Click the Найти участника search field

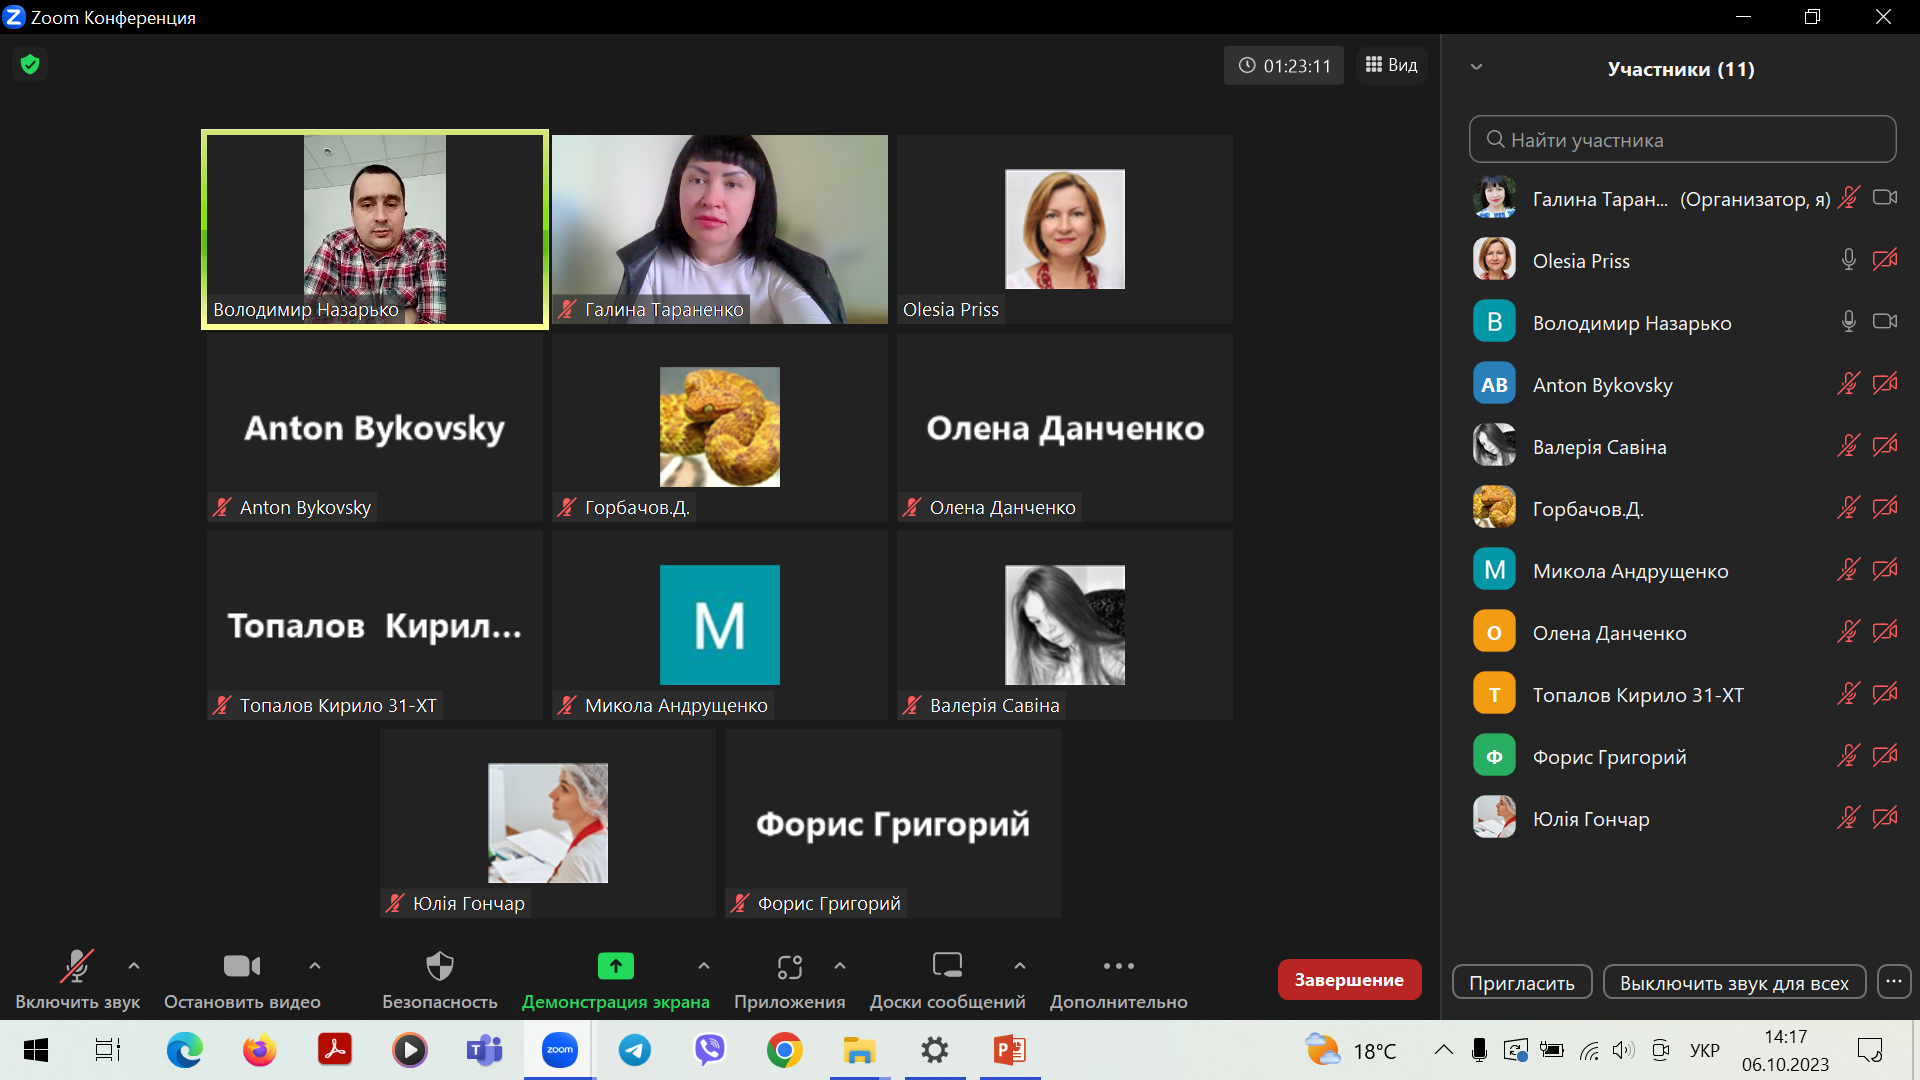1682,140
